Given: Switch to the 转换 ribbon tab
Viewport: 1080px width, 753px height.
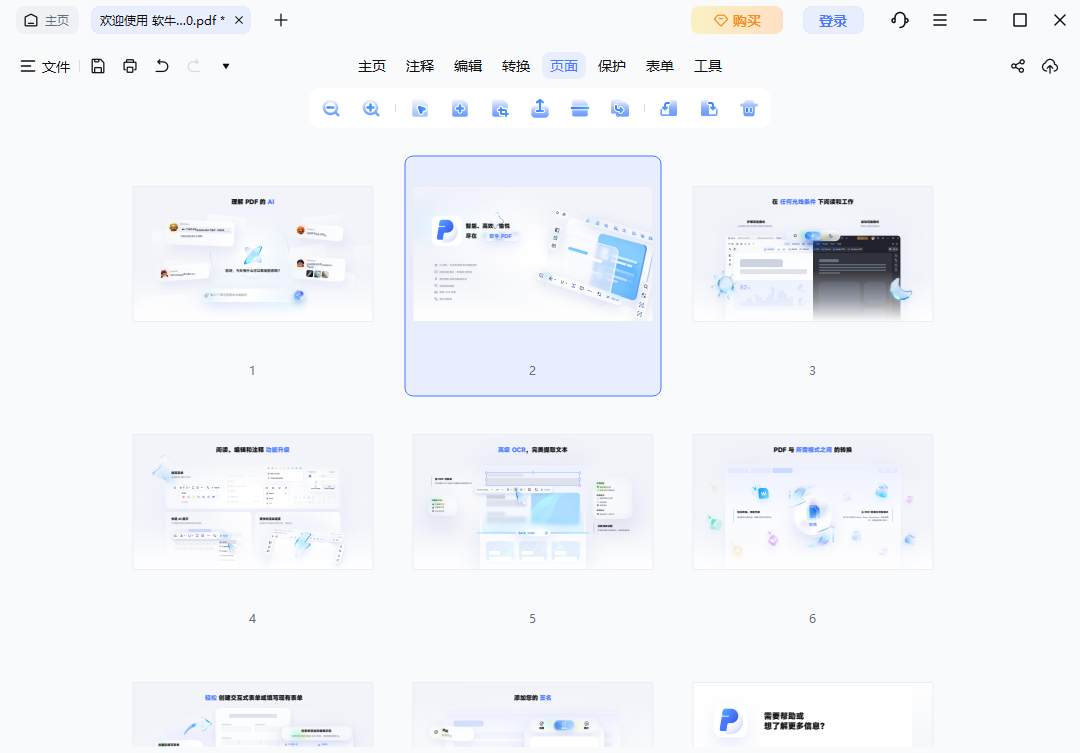Looking at the screenshot, I should coord(516,66).
